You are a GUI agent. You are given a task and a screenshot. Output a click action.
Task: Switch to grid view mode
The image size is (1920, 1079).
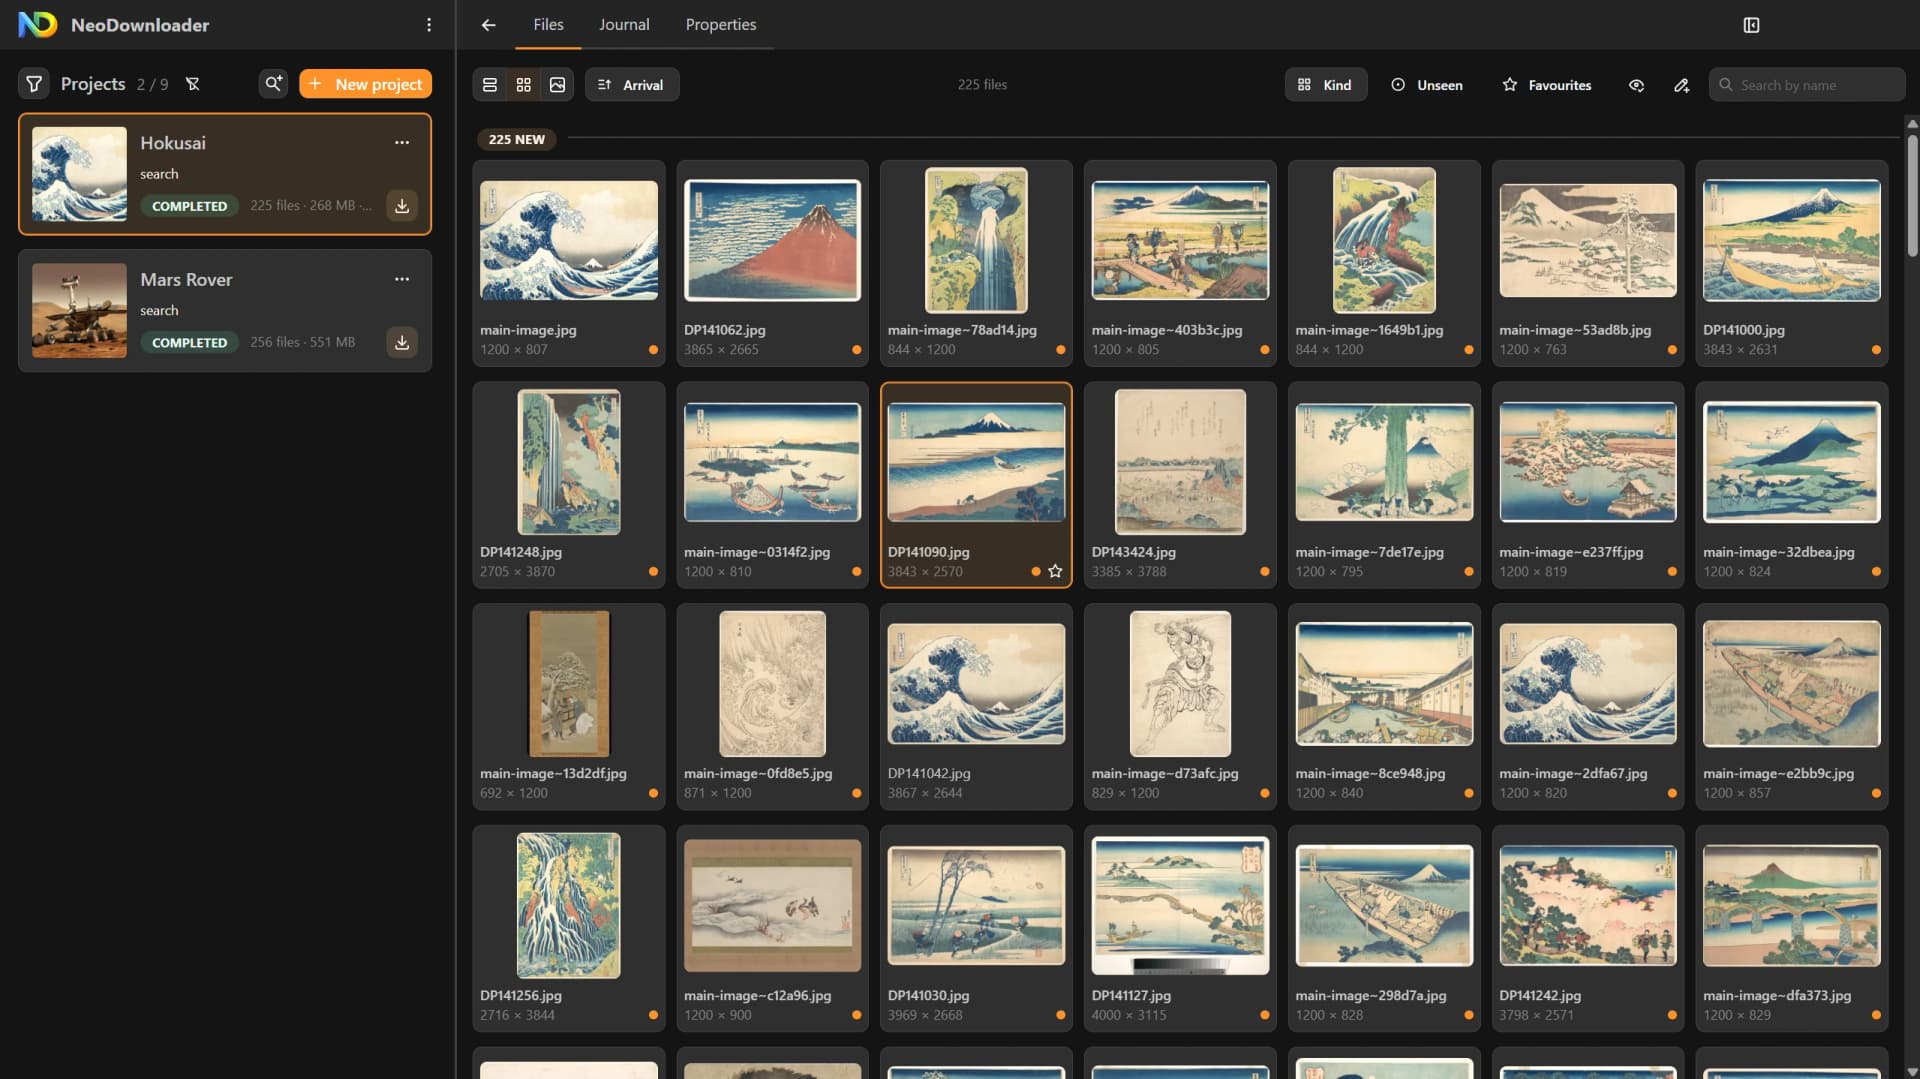pos(523,85)
